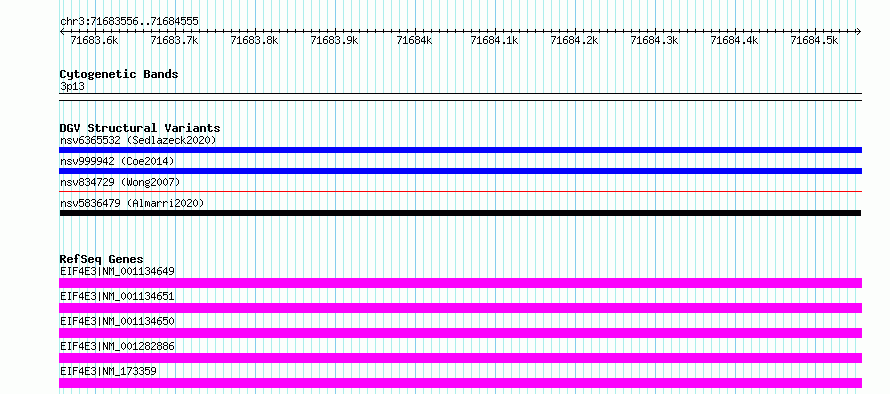Click the EIF4E3|NM_001134649 gene label
This screenshot has height=394, width=890.
point(117,271)
